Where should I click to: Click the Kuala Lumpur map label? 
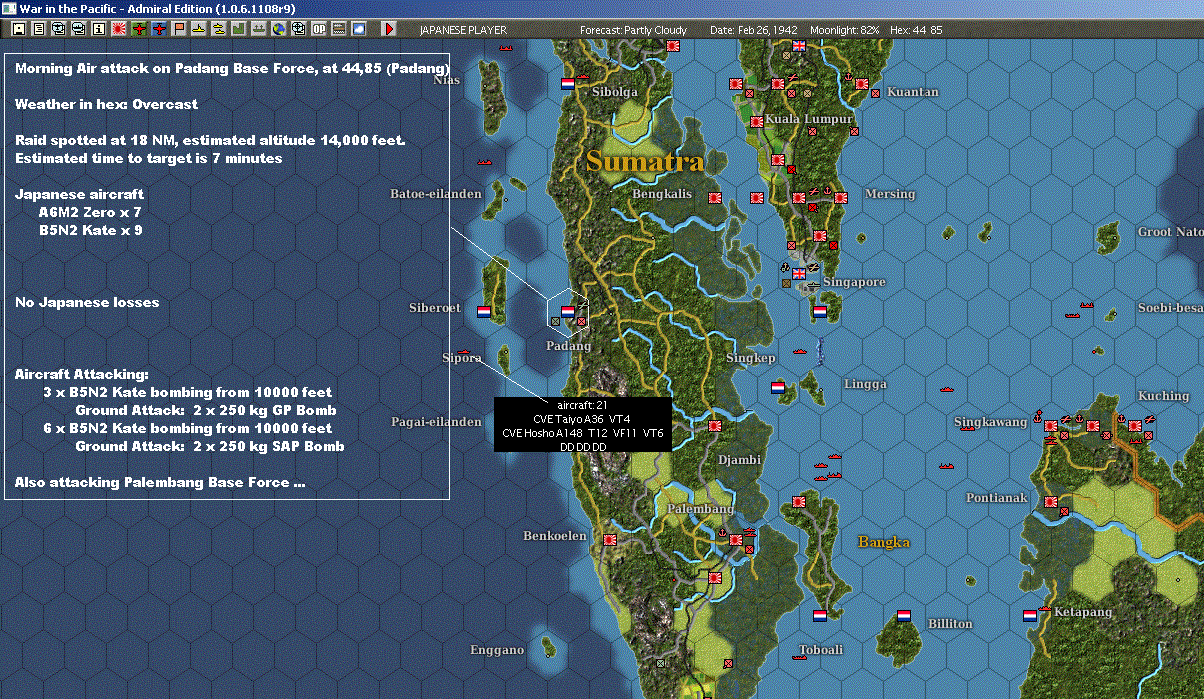click(x=808, y=119)
